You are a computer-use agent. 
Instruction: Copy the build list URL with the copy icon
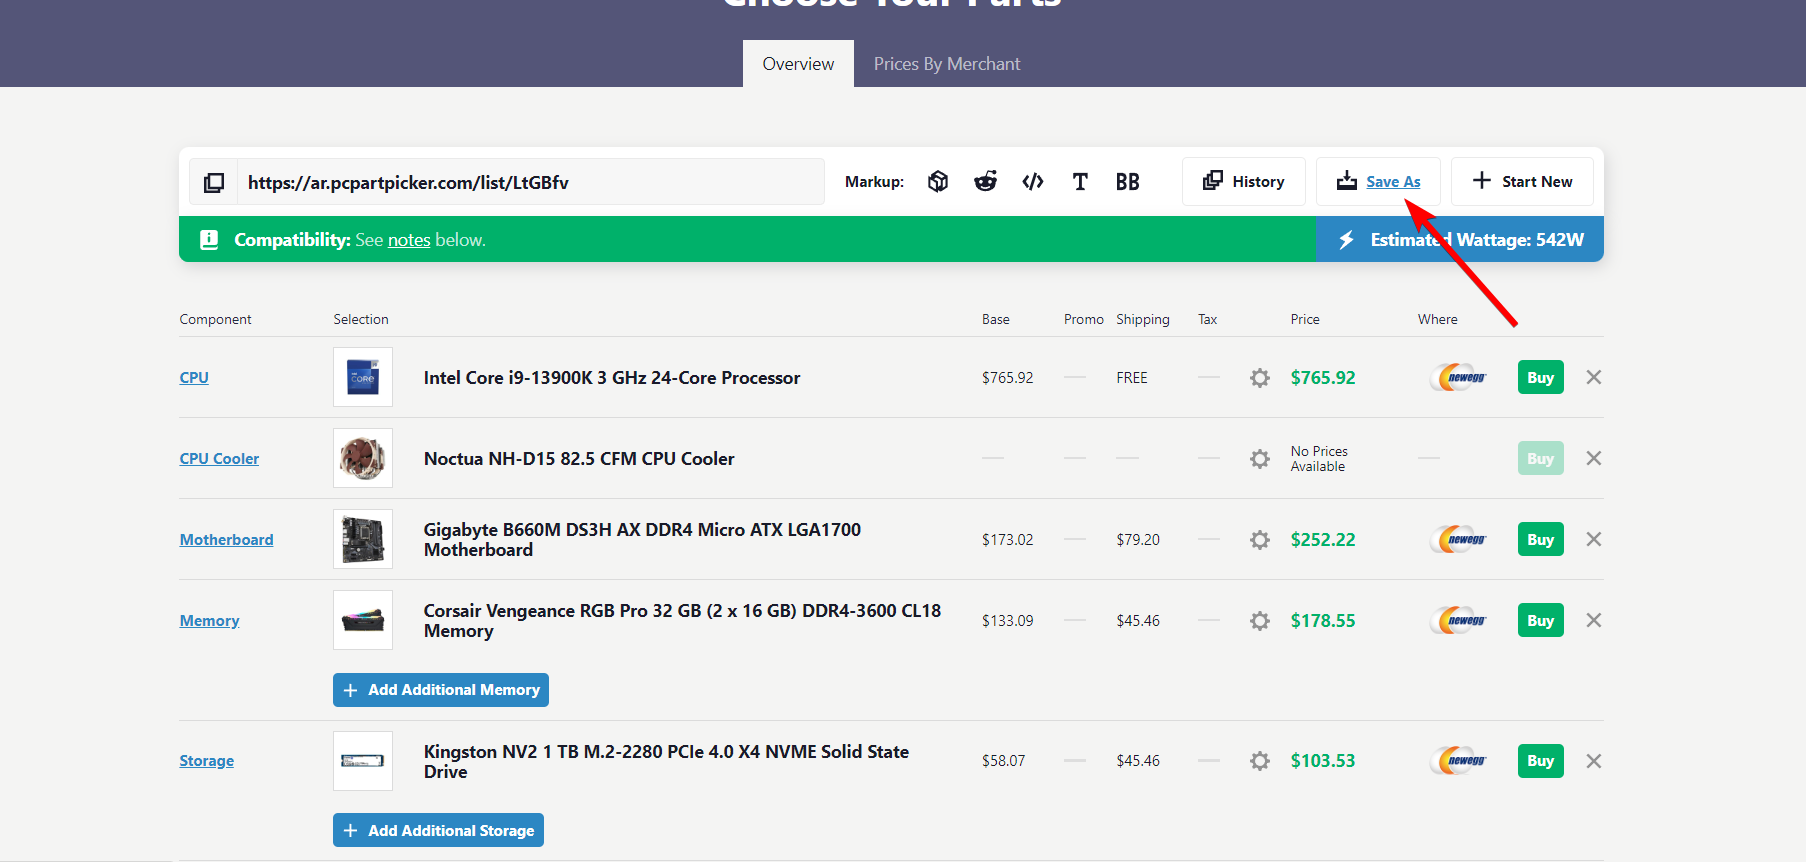(x=214, y=182)
